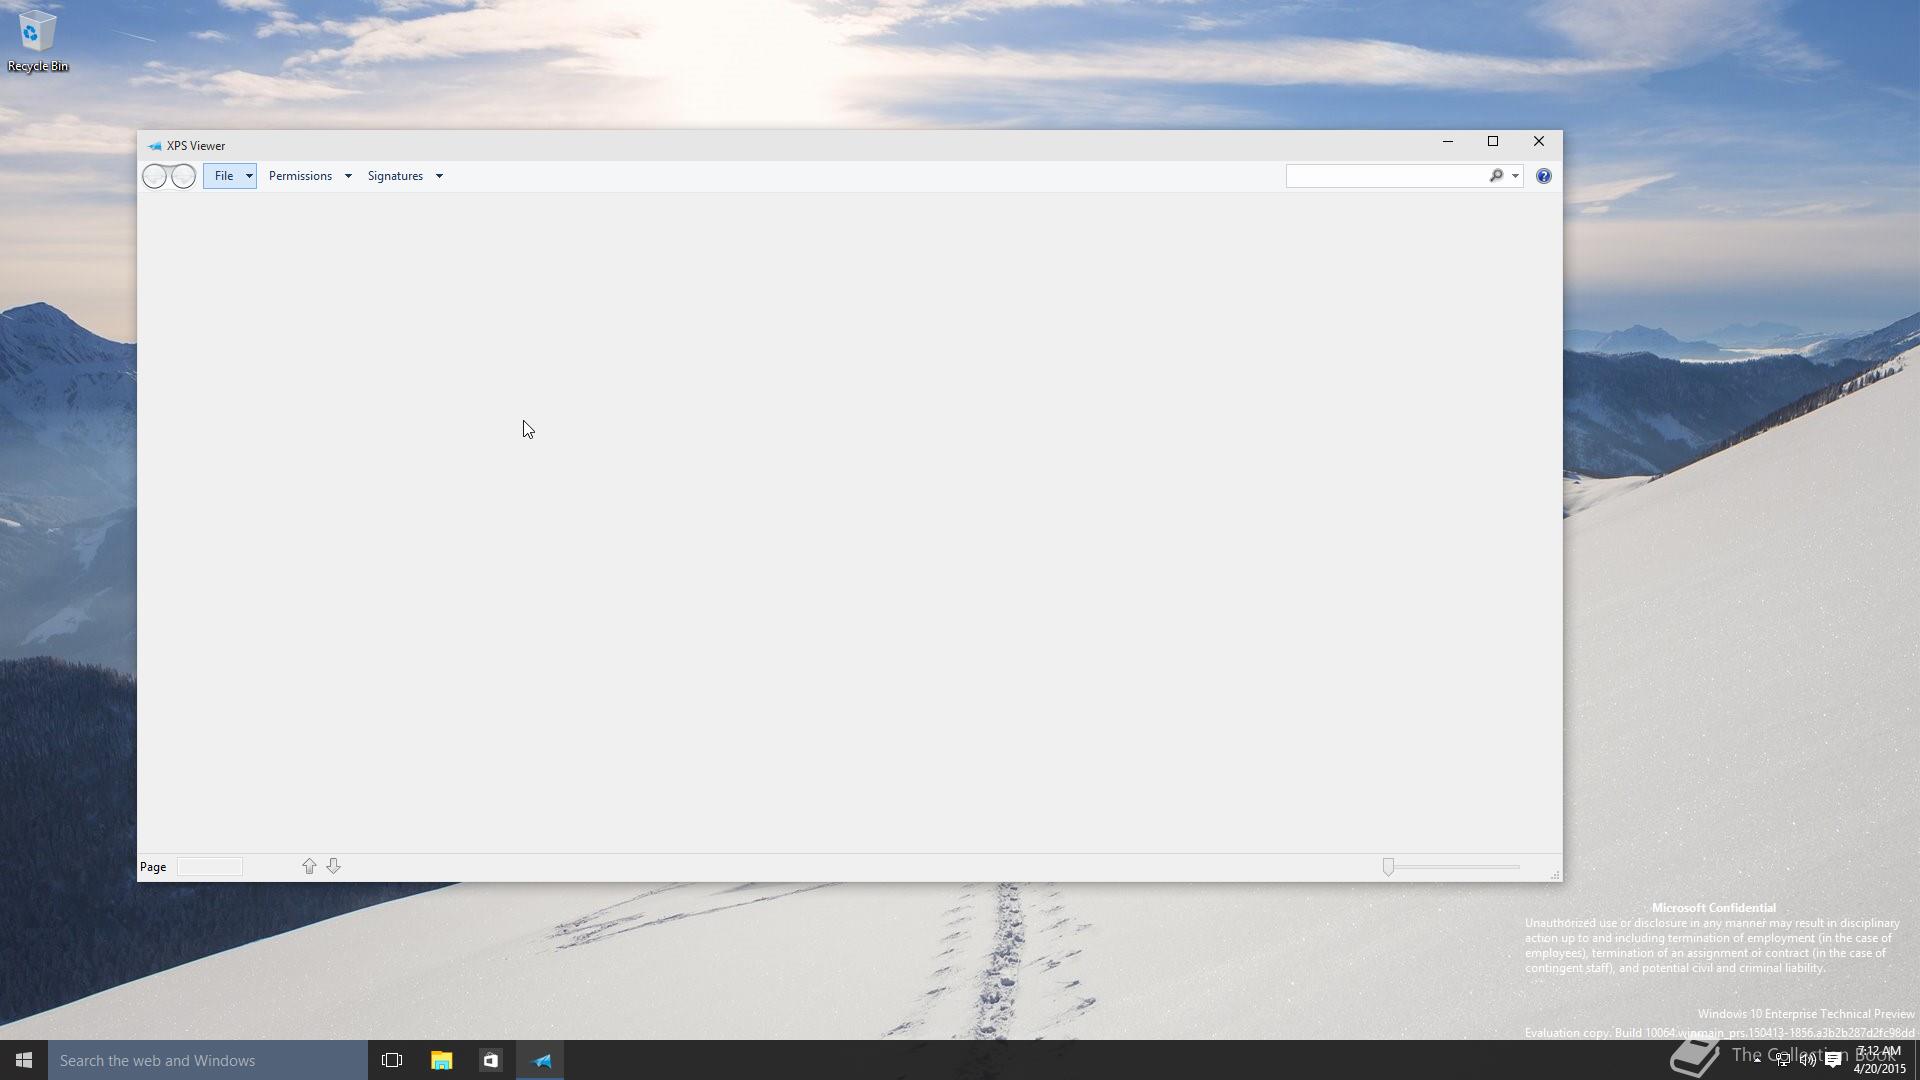The image size is (1920, 1080).
Task: Open XPS Viewer Help
Action: (x=1544, y=176)
